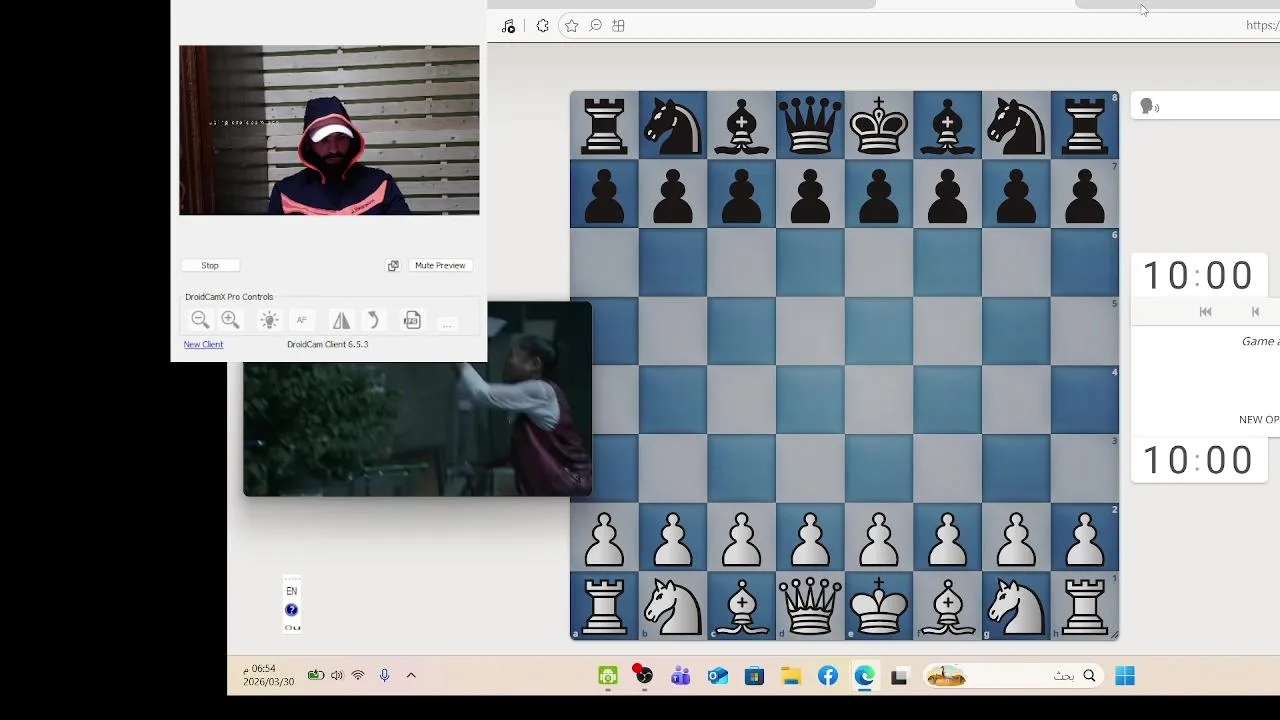
Task: Rotate the DroidCam video with curved arrow
Action: click(x=372, y=320)
